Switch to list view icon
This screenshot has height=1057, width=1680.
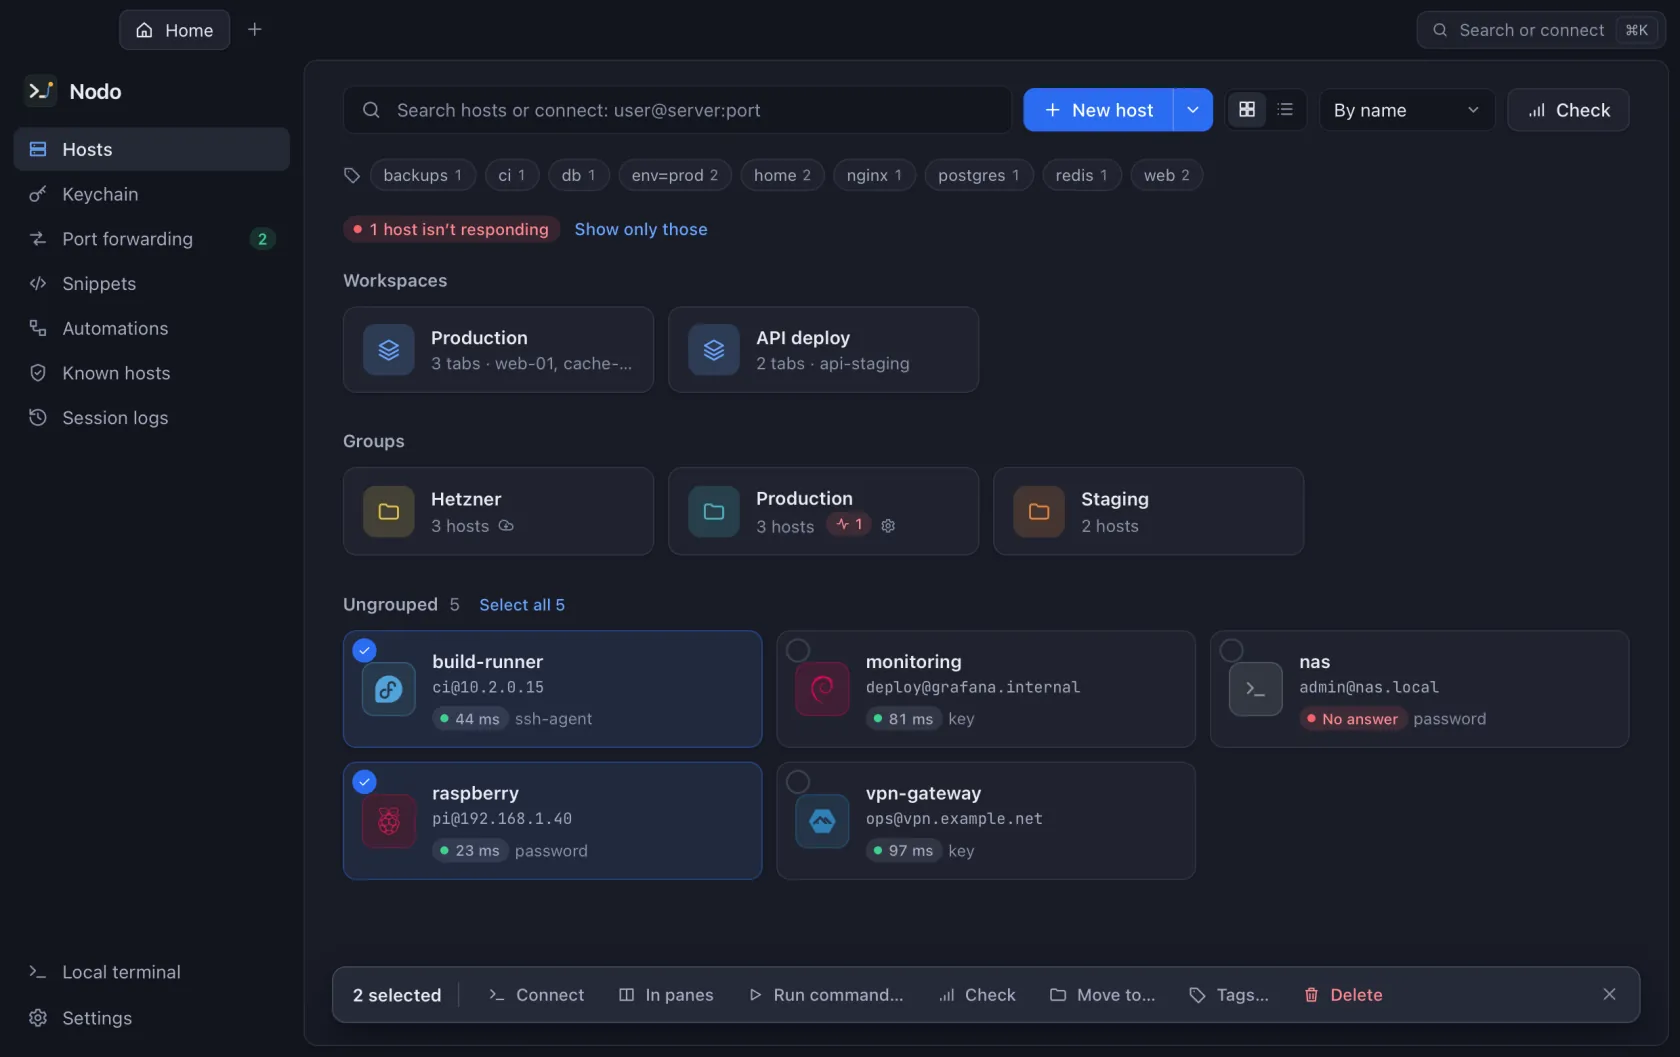tap(1285, 110)
